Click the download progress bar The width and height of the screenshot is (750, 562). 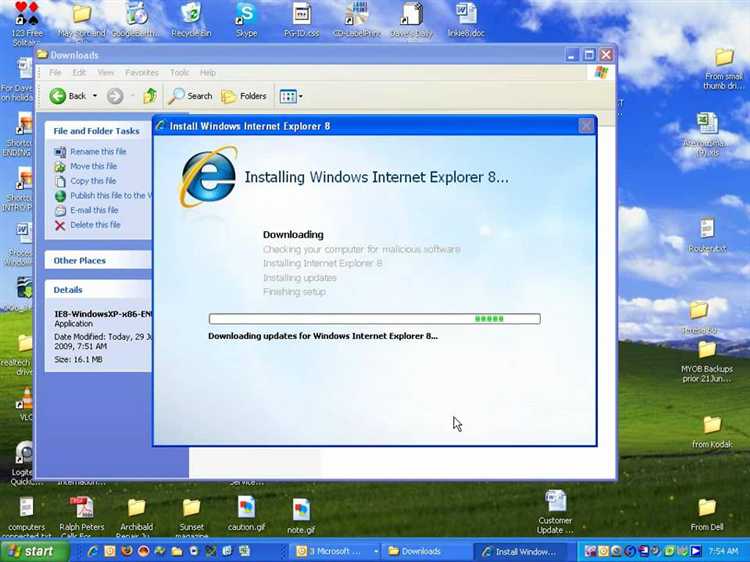pos(375,319)
